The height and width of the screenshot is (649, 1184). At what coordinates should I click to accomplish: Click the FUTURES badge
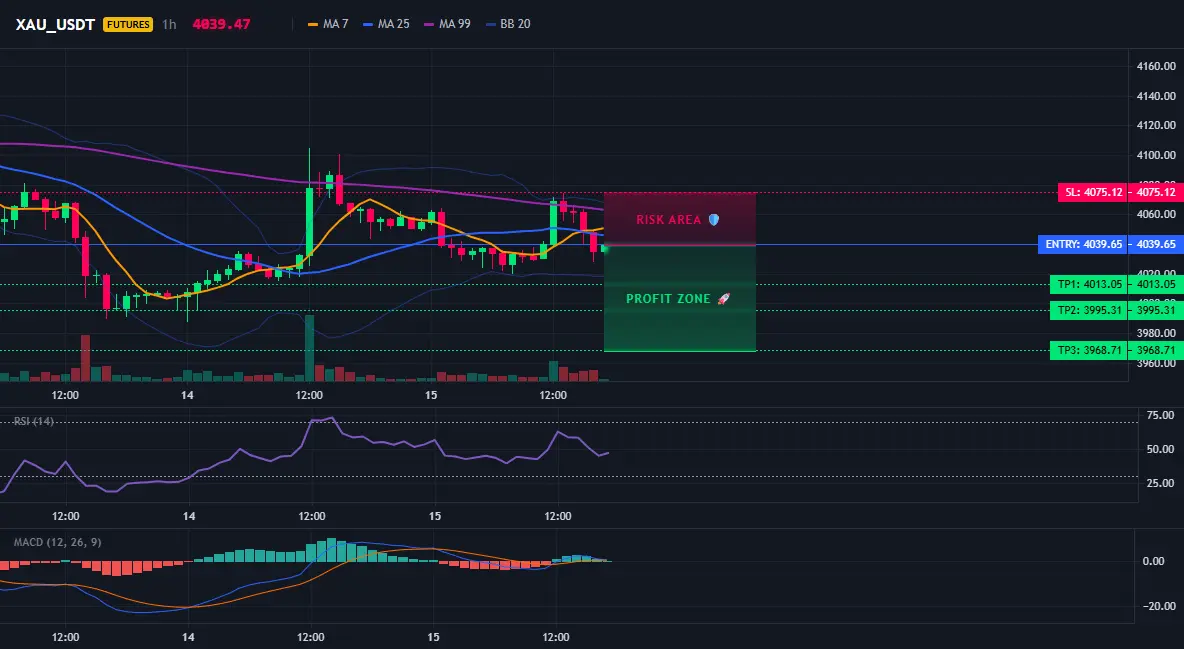pos(128,24)
